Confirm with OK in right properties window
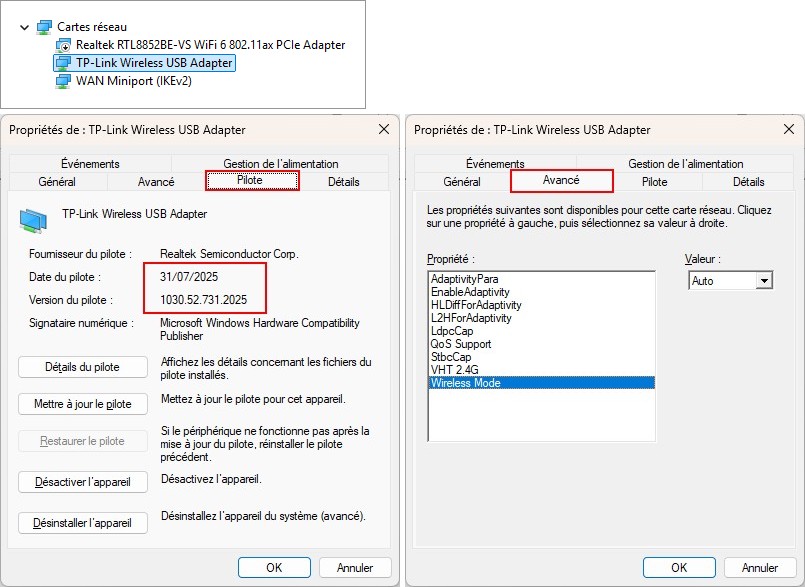The height and width of the screenshot is (587, 805). (x=679, y=567)
